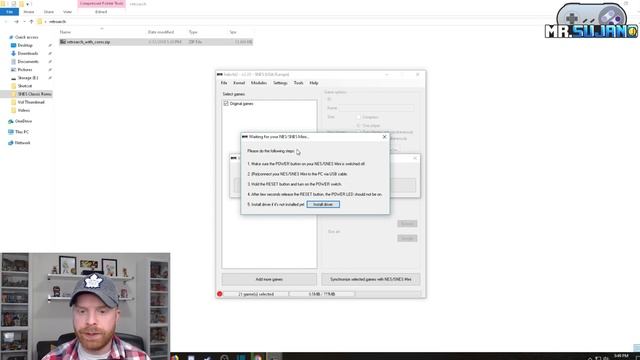The width and height of the screenshot is (640, 360).
Task: Open hakchi Modules menu
Action: (x=259, y=83)
